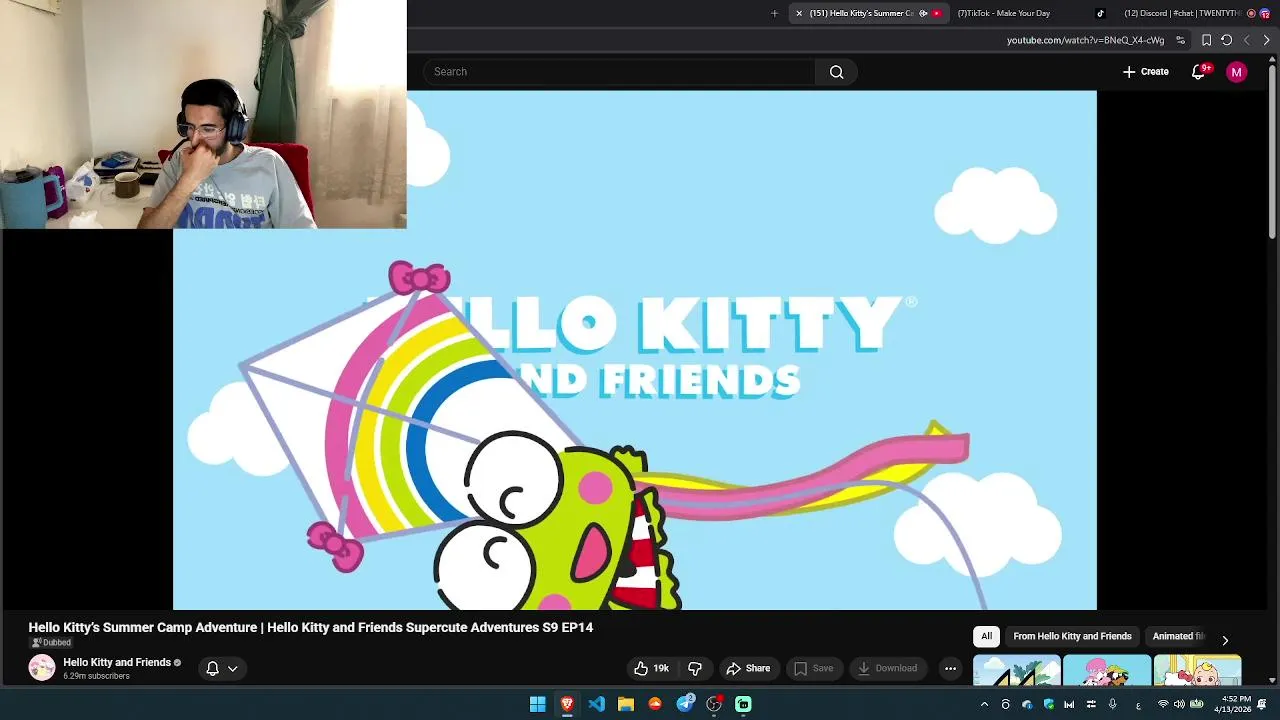The width and height of the screenshot is (1280, 720).
Task: Open Telegram from the taskbar
Action: 685,704
